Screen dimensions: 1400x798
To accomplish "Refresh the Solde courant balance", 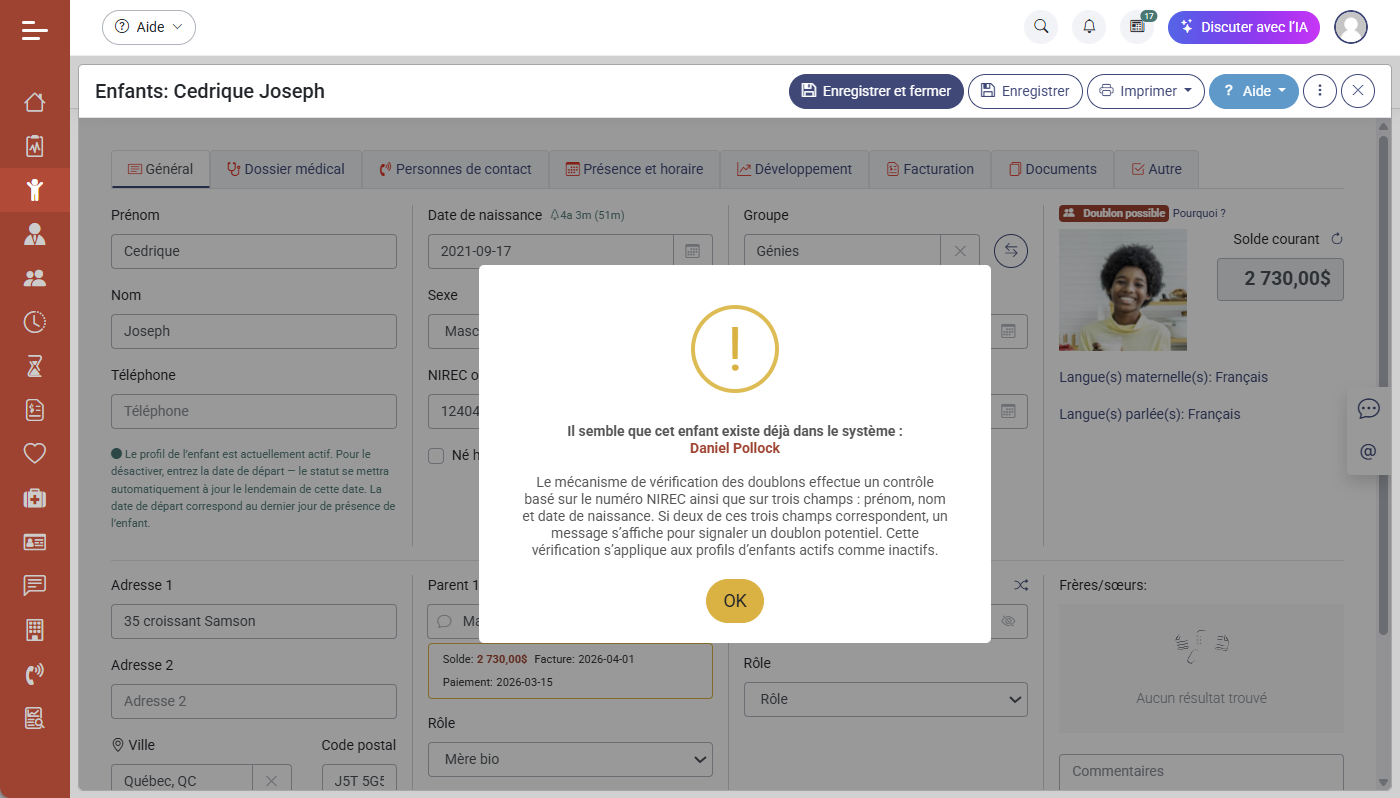I will click(1336, 239).
